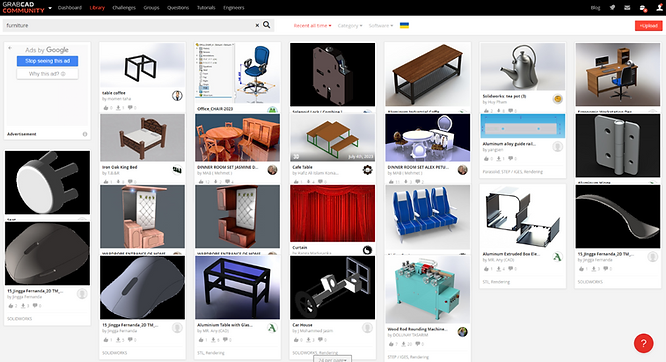Screen dimensions: 666x362
Task: Open the Tutorials menu item
Action: 206,8
